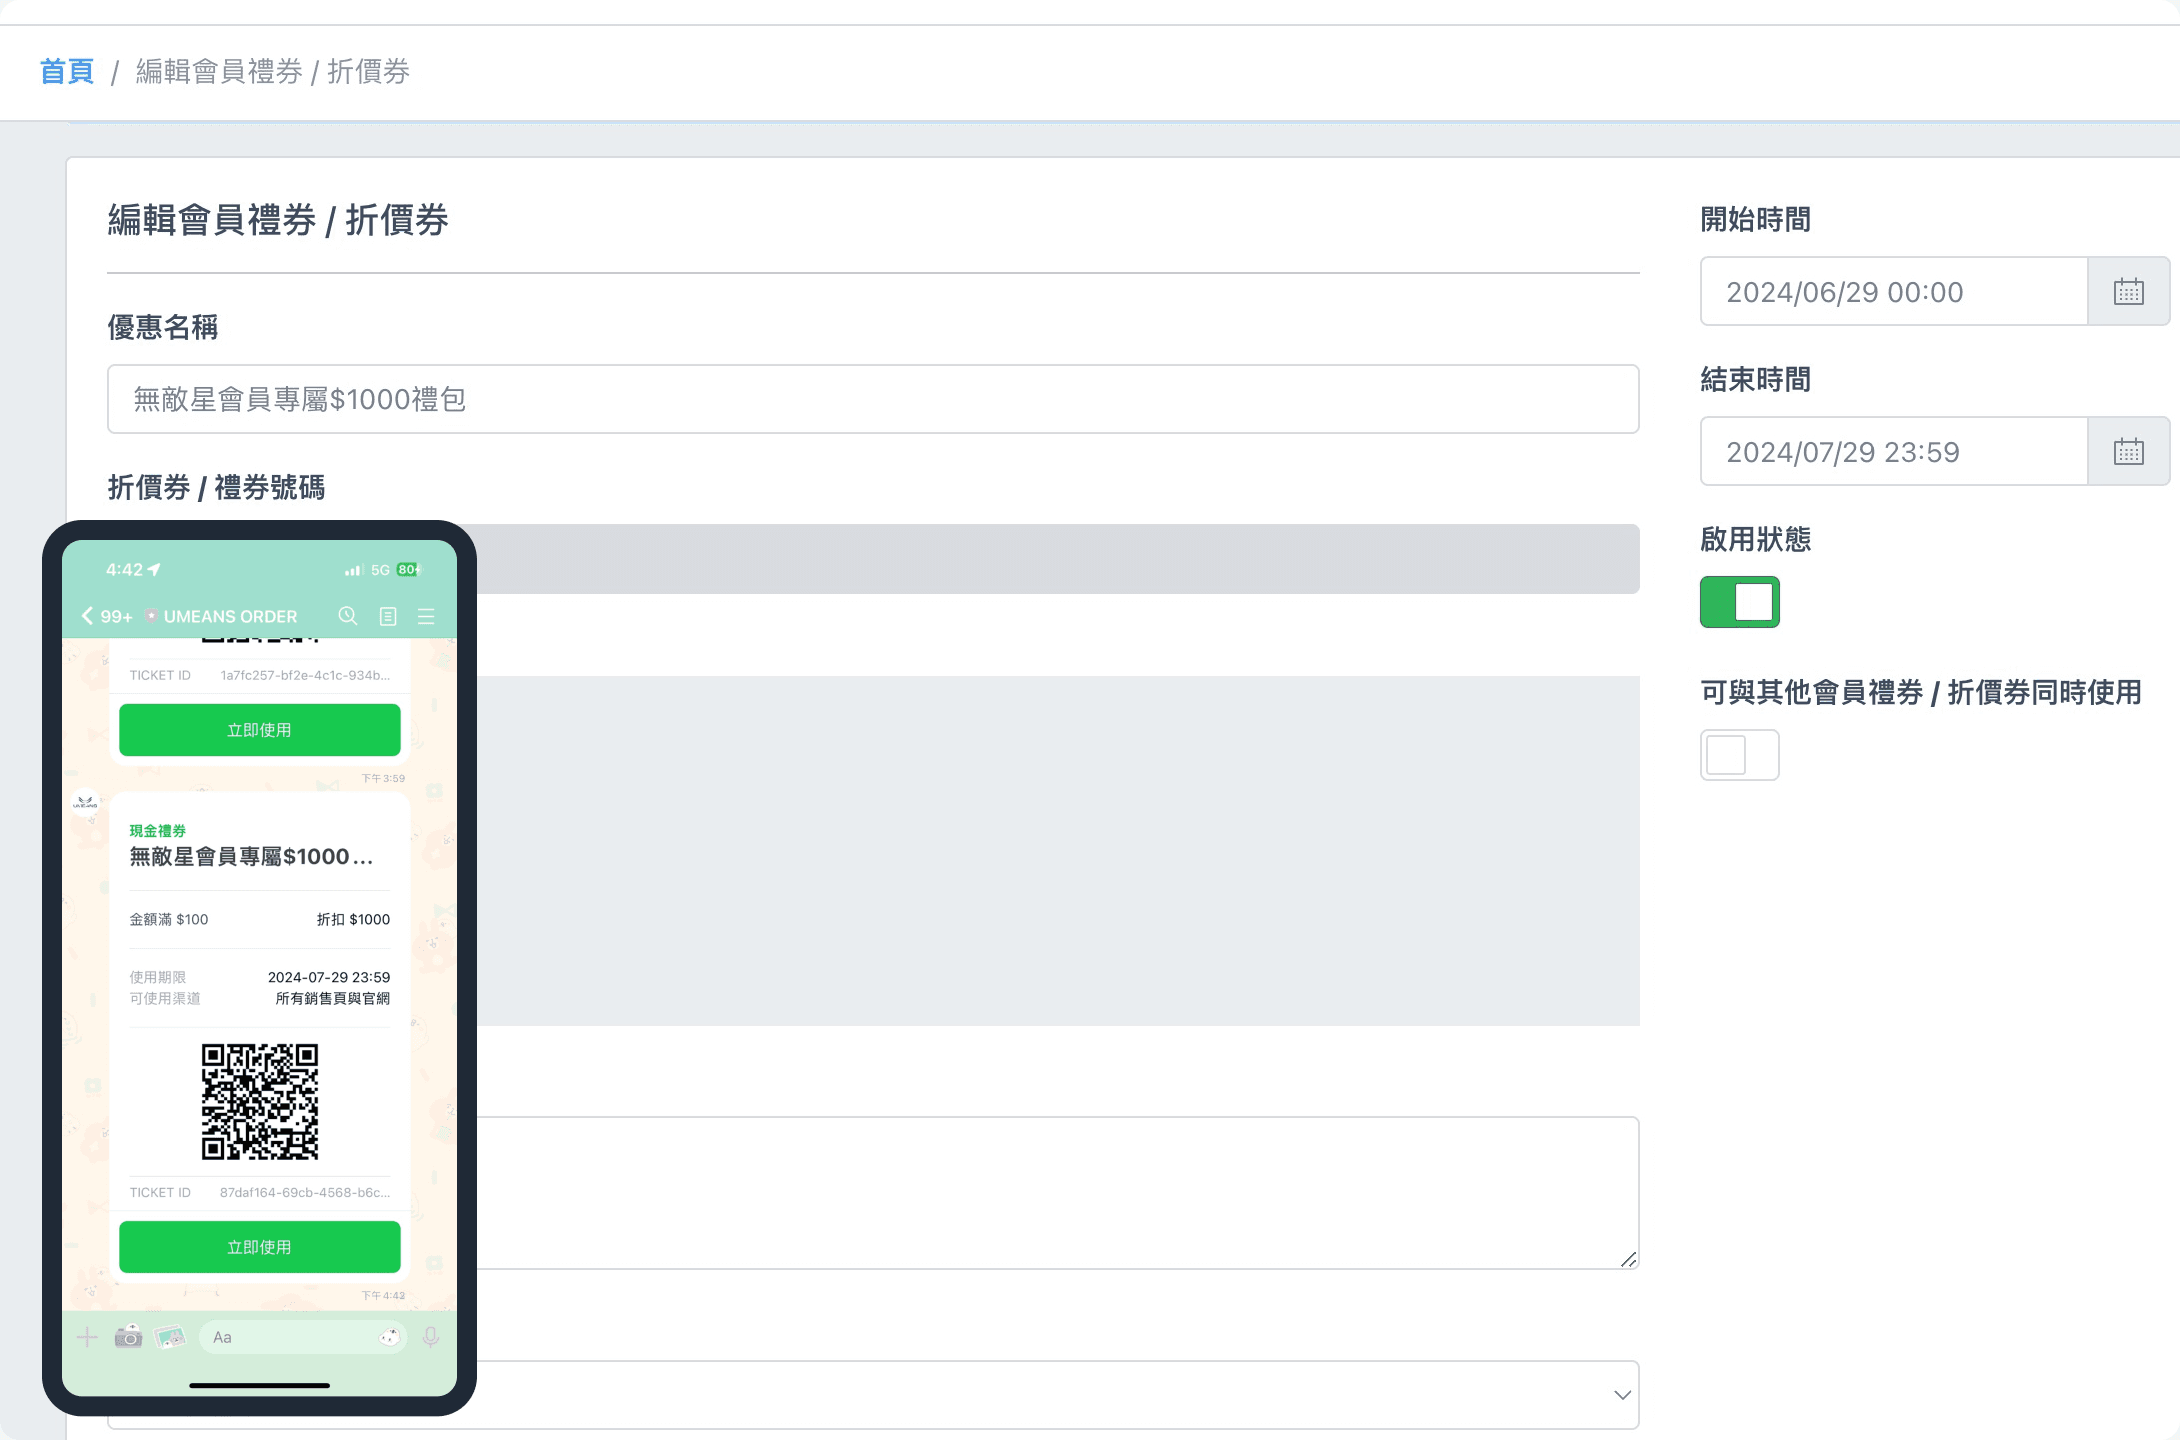This screenshot has height=1440, width=2180.
Task: Click the 2024/06/29 00:00 start time field
Action: [1893, 292]
